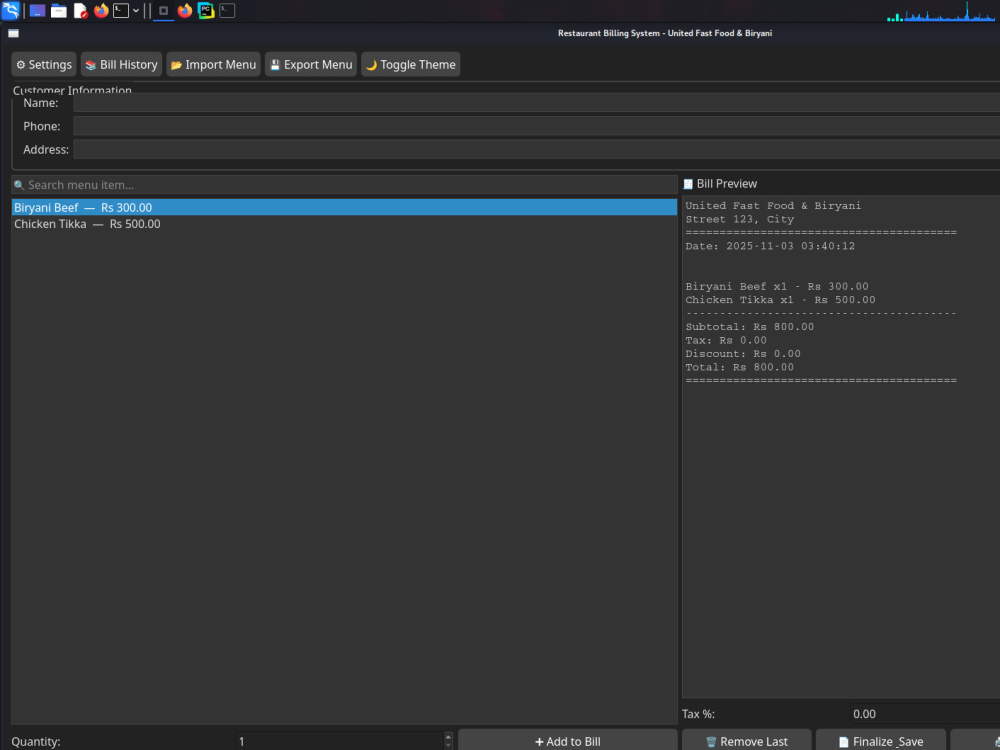1000x750 pixels.
Task: Launch the text editor document icon
Action: [x=80, y=11]
